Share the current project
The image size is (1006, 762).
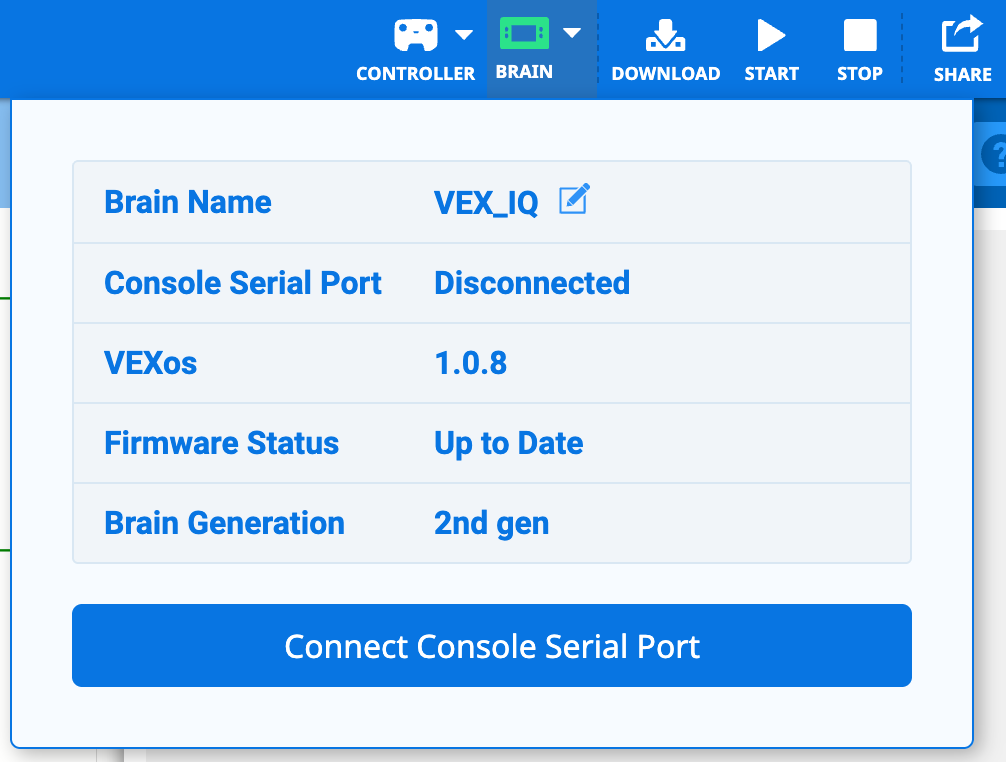pos(961,47)
